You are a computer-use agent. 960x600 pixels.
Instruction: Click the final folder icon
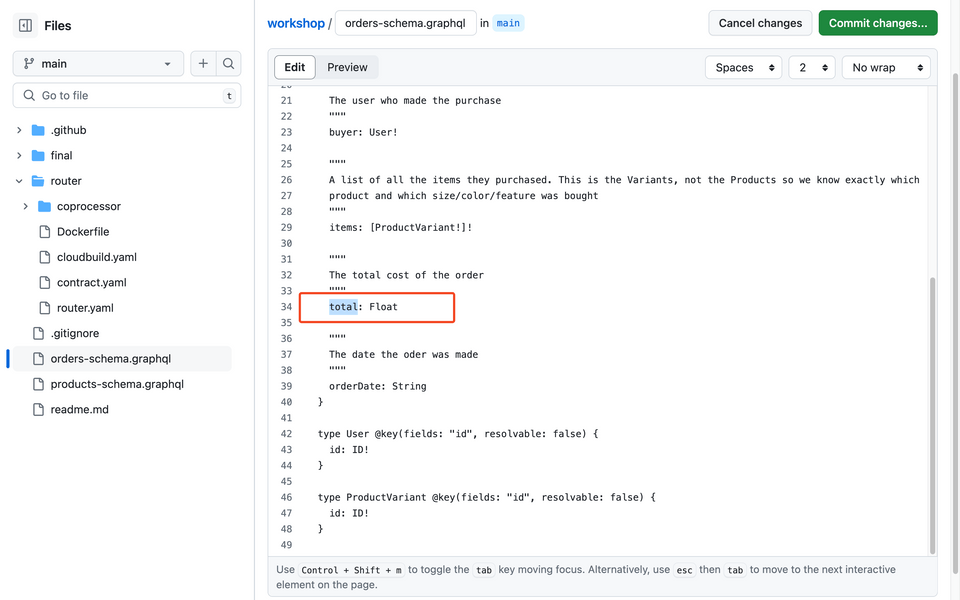pyautogui.click(x=38, y=156)
